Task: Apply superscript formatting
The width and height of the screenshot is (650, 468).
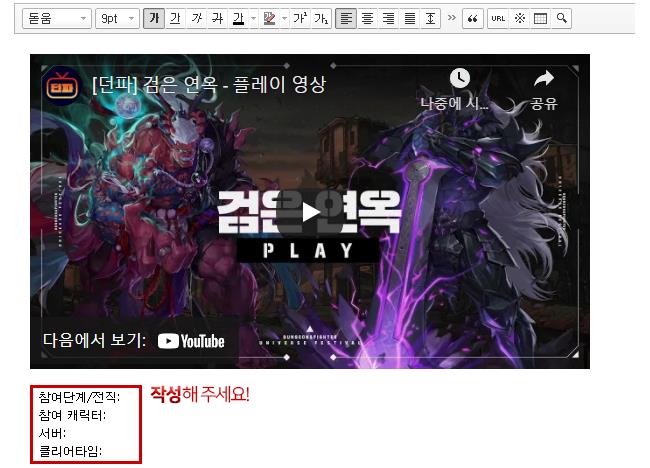Action: [x=300, y=19]
